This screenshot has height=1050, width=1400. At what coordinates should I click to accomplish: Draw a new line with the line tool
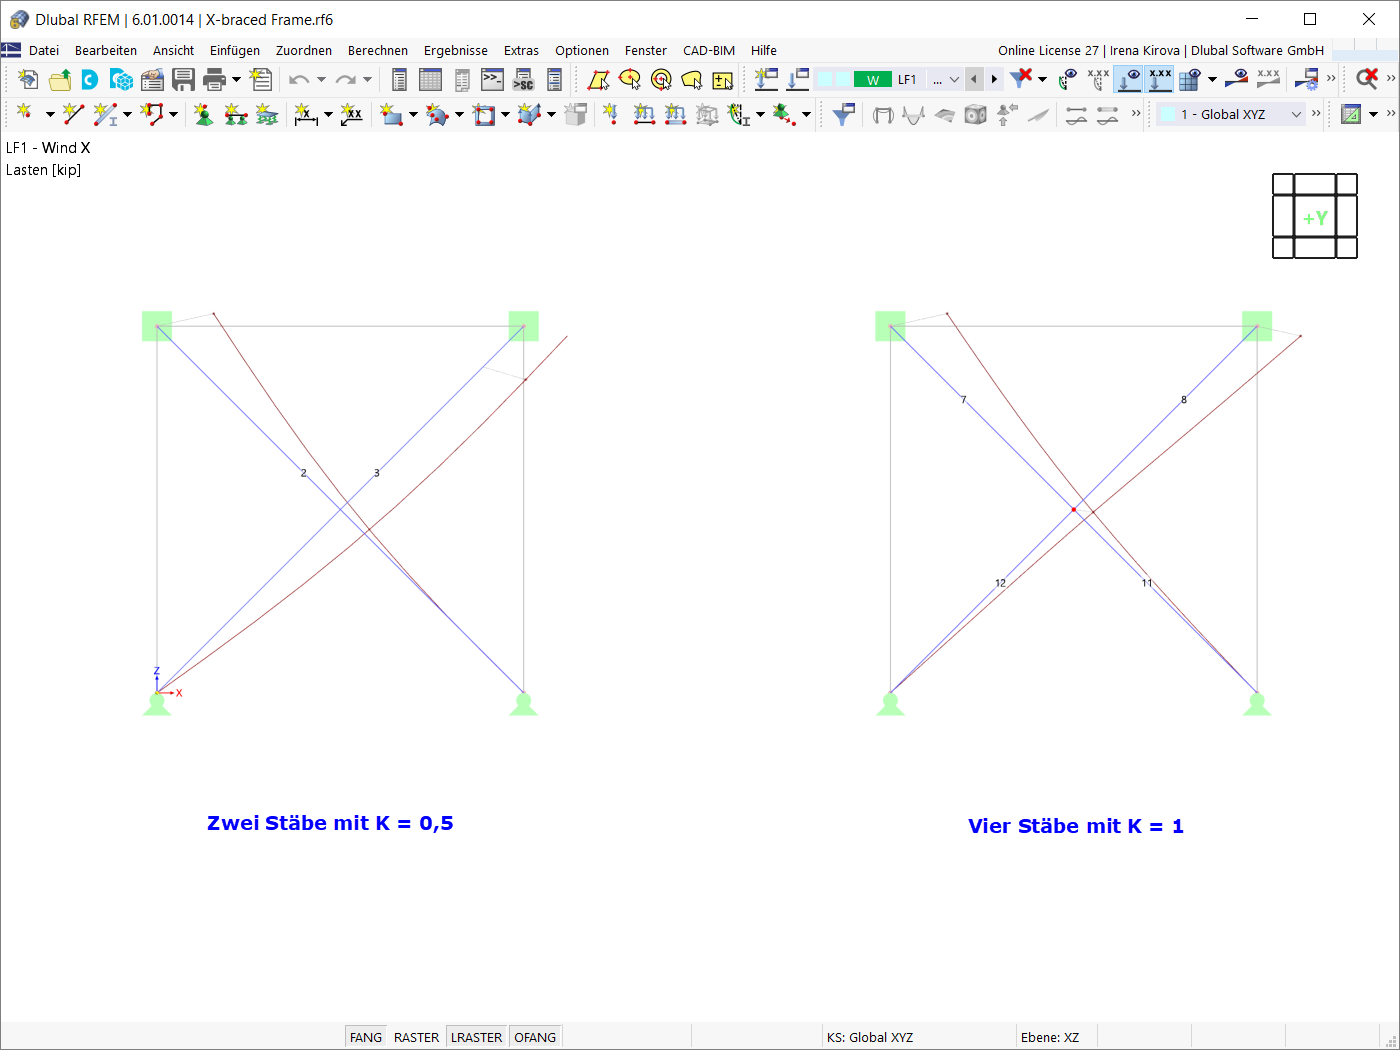(x=72, y=114)
